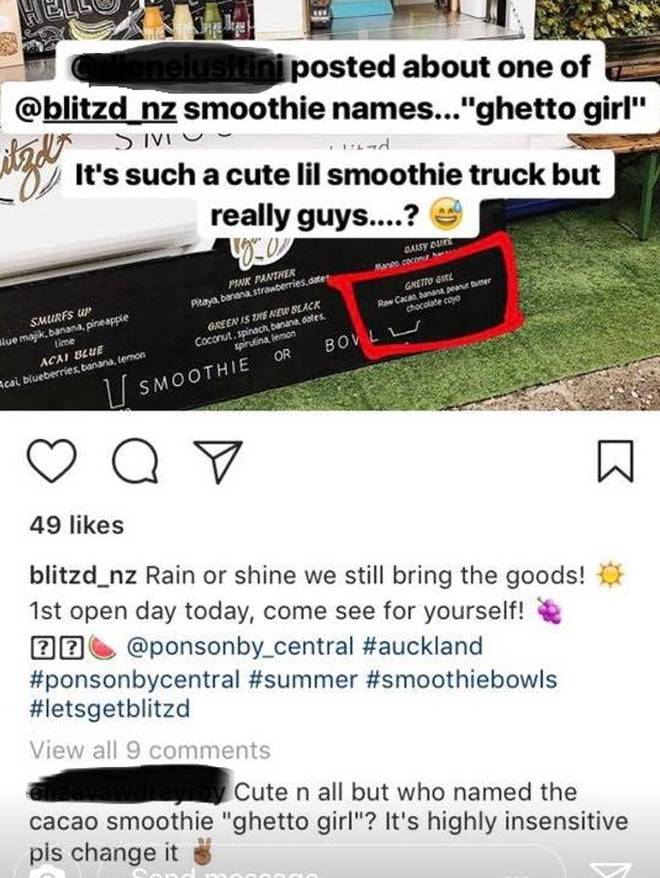View the 49 likes list

77,525
